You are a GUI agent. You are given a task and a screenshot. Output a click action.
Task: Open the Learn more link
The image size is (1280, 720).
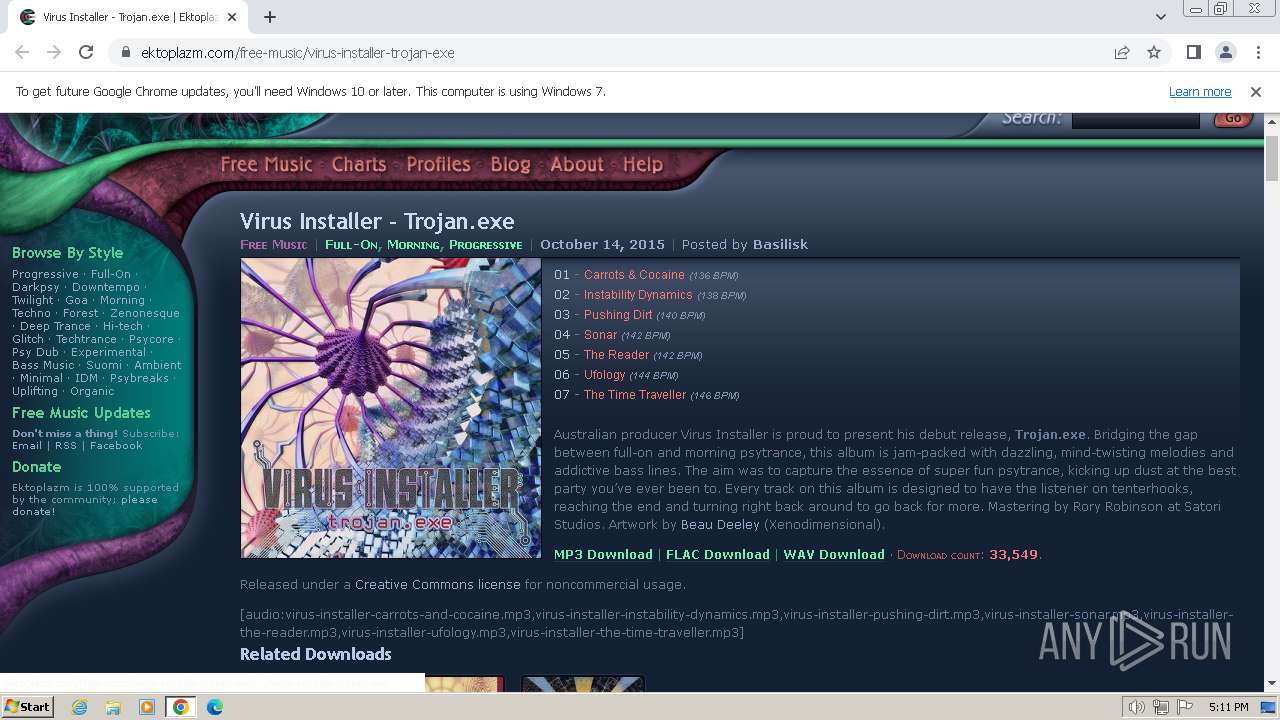tap(1200, 91)
